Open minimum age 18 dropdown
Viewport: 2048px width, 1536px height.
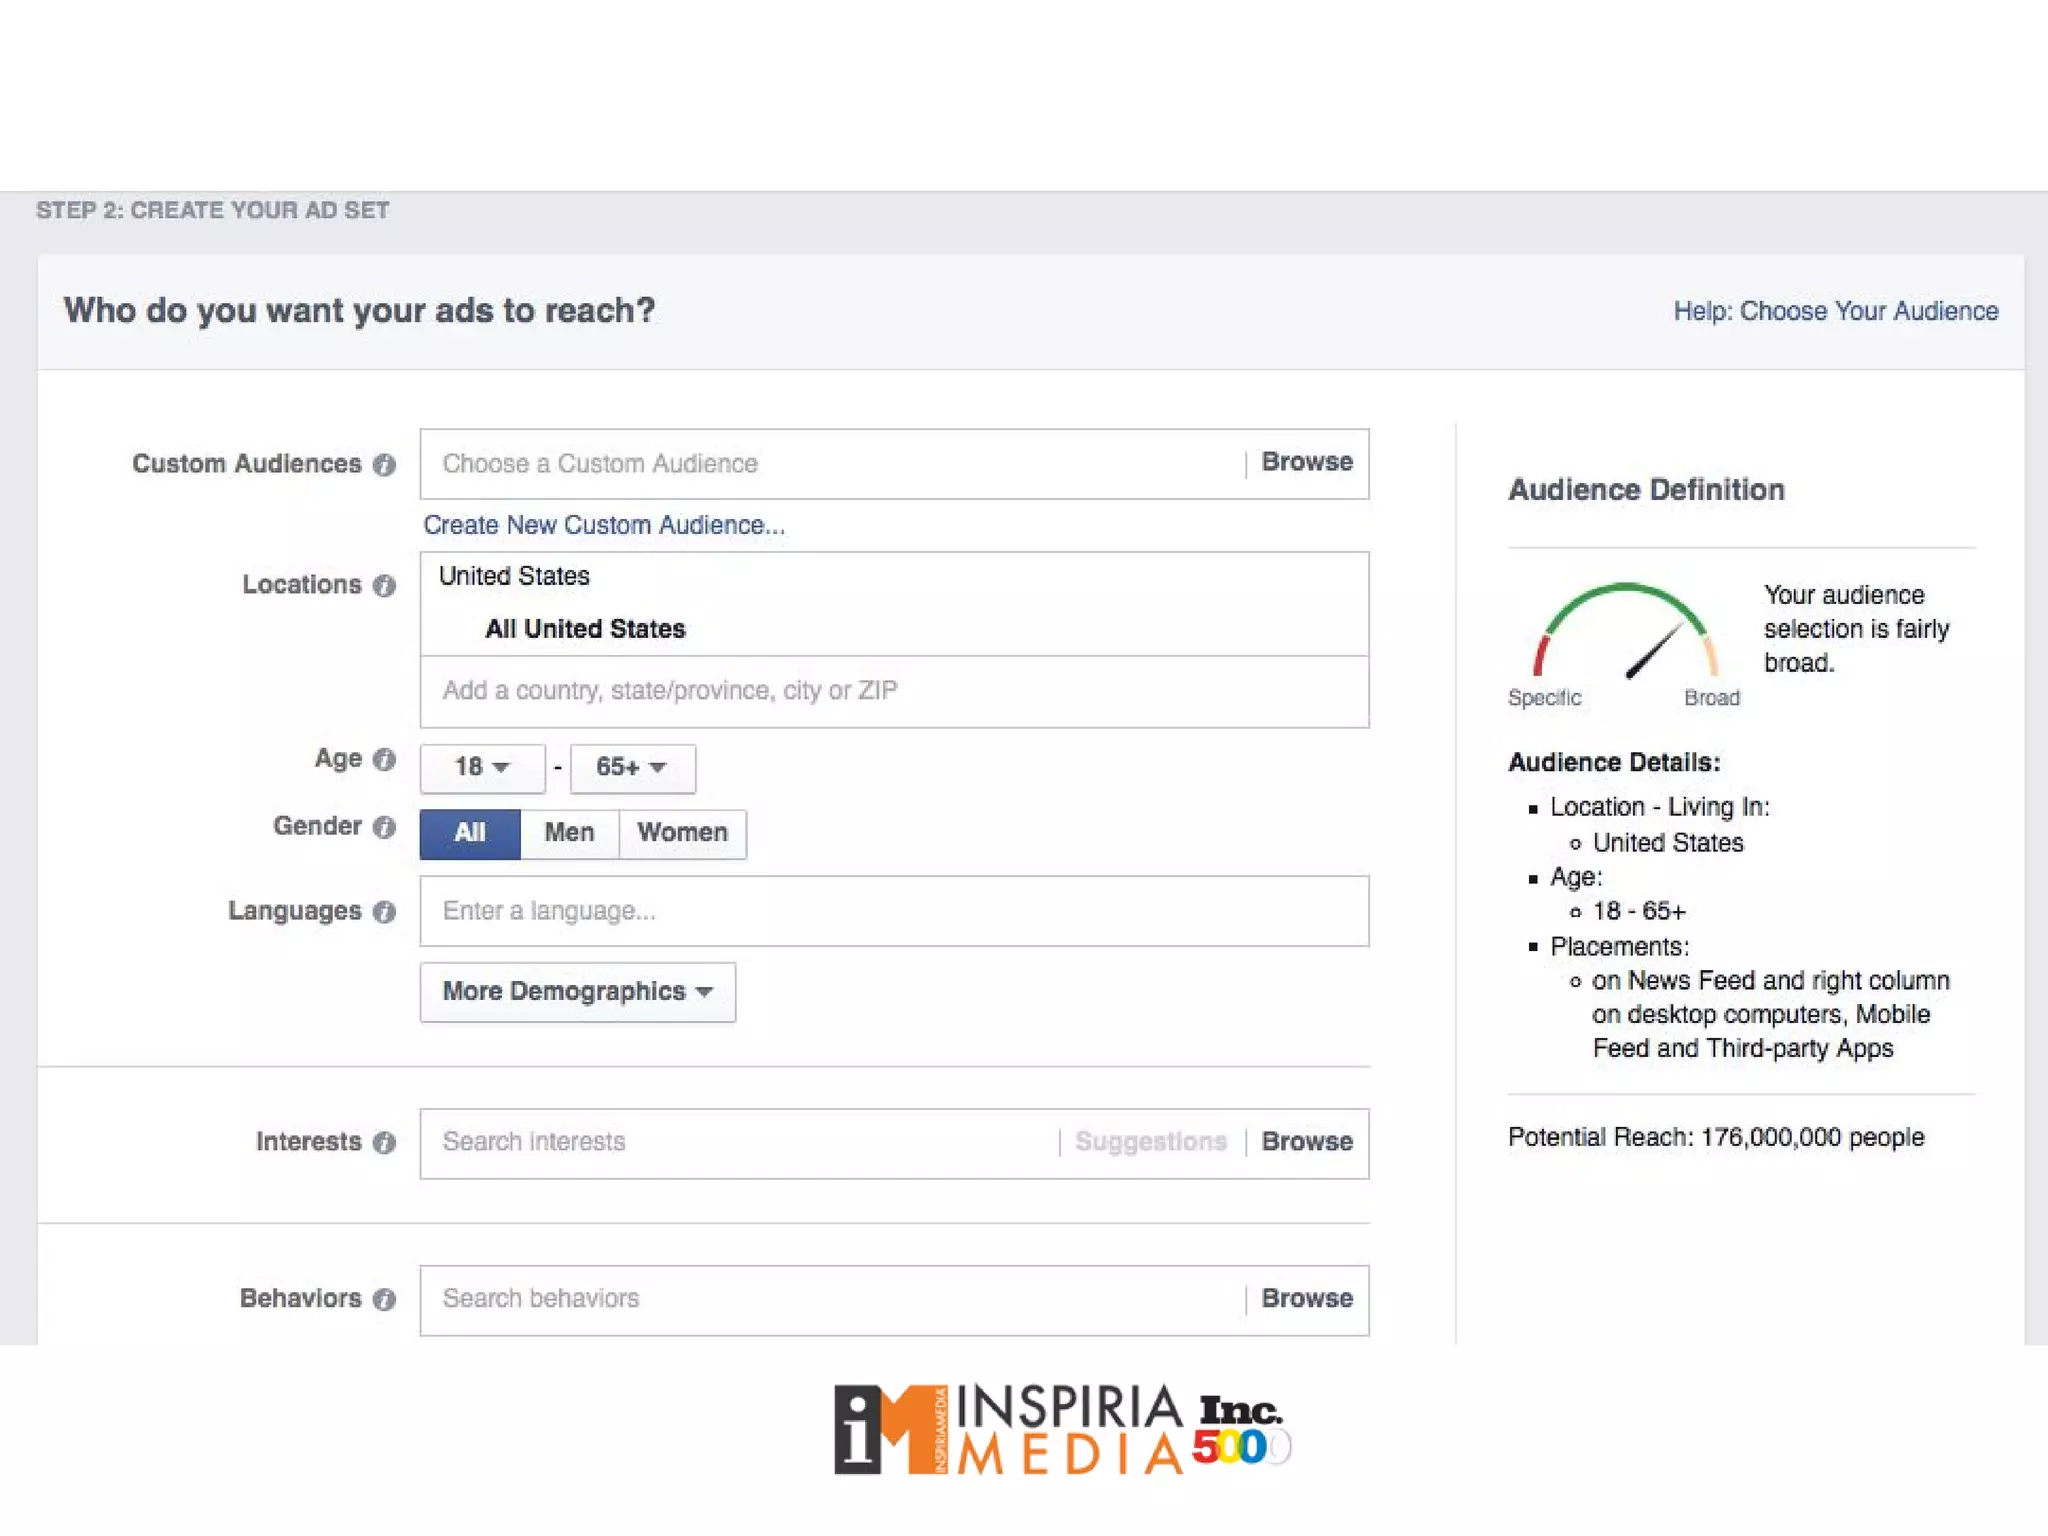pos(482,768)
